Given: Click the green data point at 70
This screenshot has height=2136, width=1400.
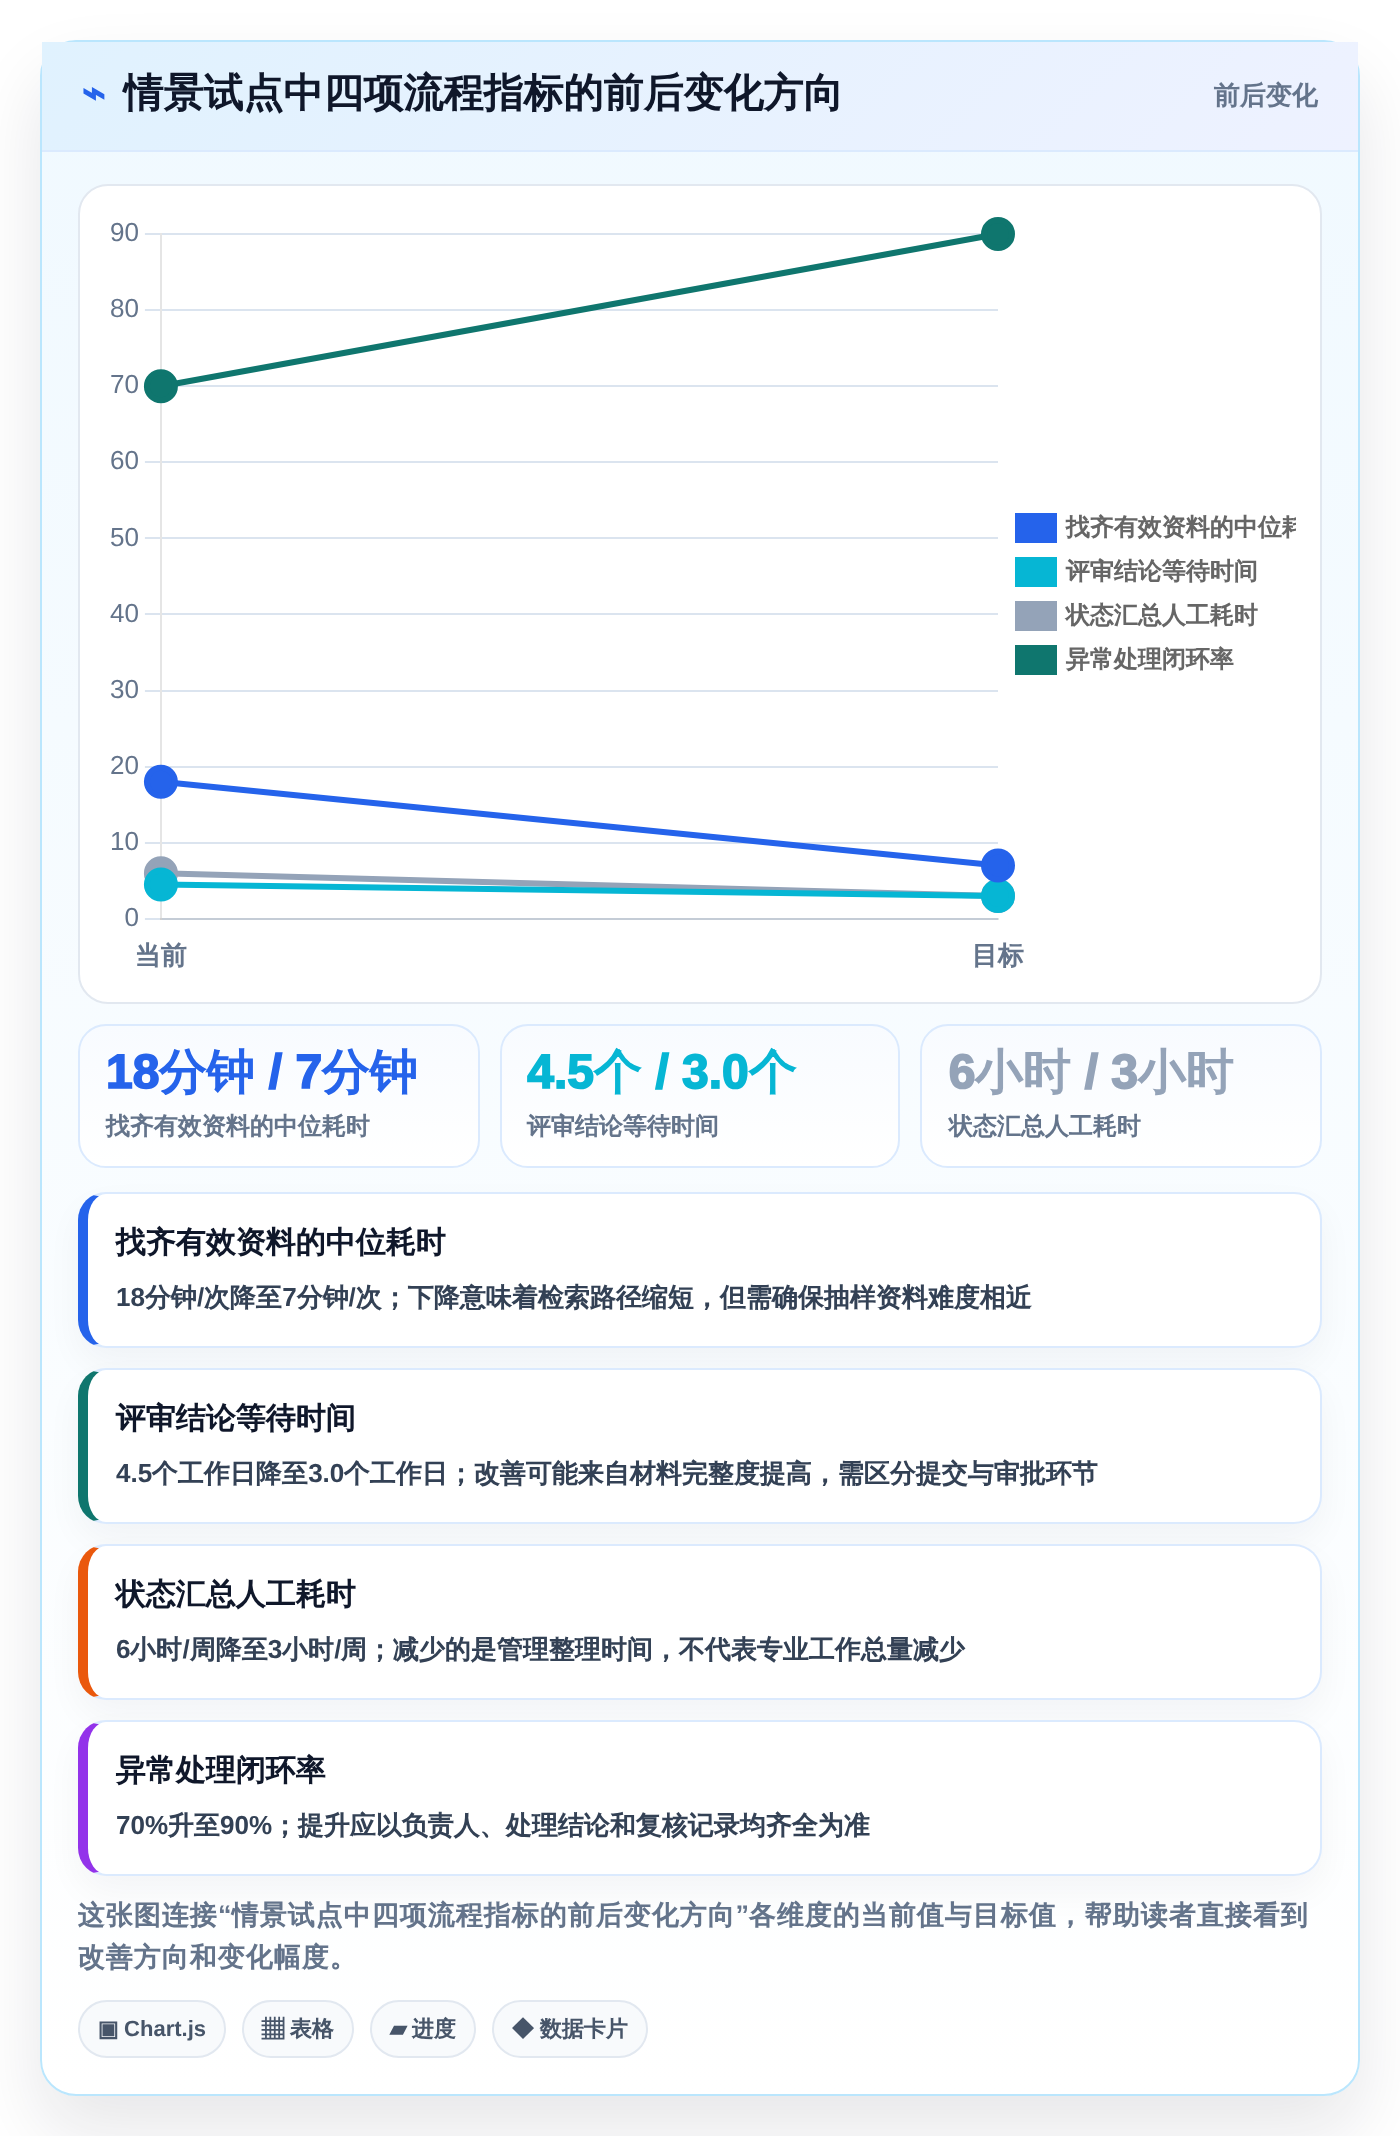Looking at the screenshot, I should coord(161,386).
